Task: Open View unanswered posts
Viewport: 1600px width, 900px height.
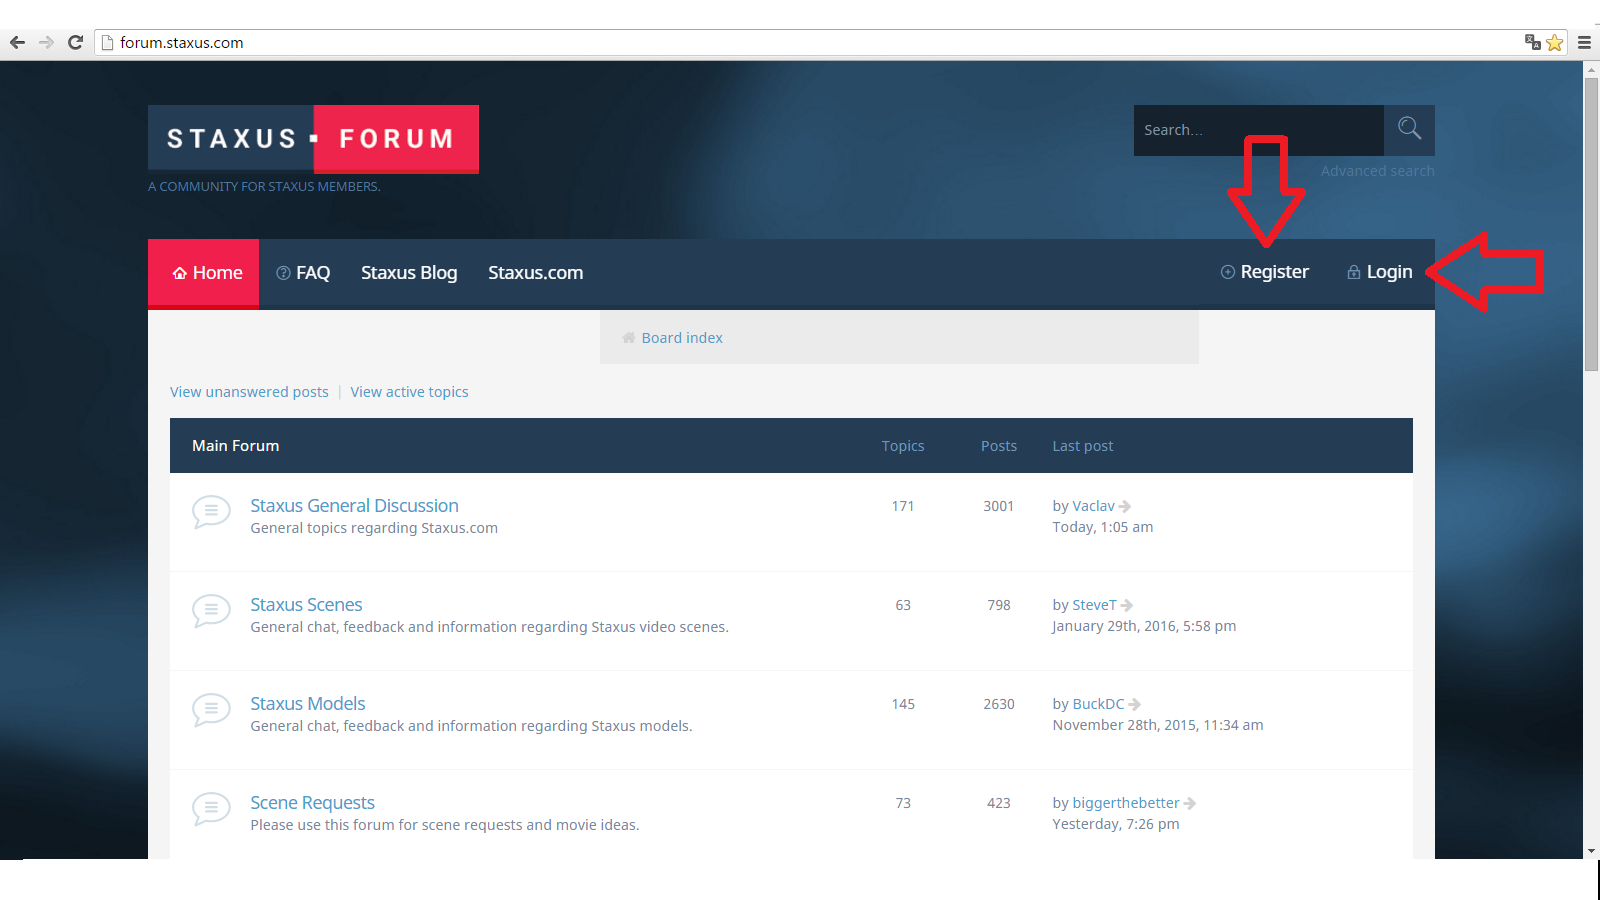Action: [249, 392]
